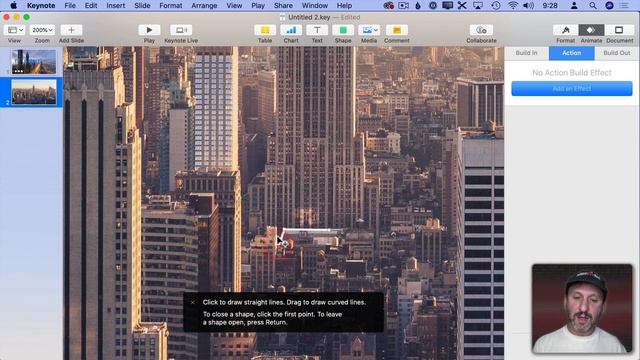Screen dimensions: 640x360
Task: Click the Time Machine icon
Action: [x=496, y=6]
